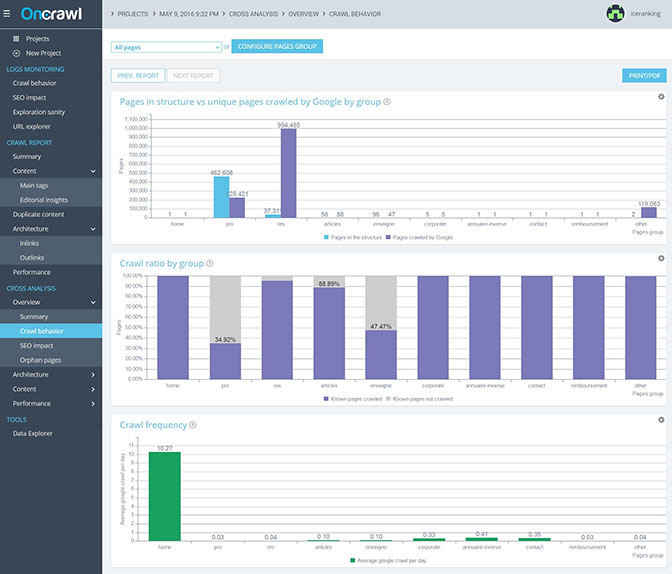Open the All pages dropdown
This screenshot has height=574, width=672.
click(166, 47)
